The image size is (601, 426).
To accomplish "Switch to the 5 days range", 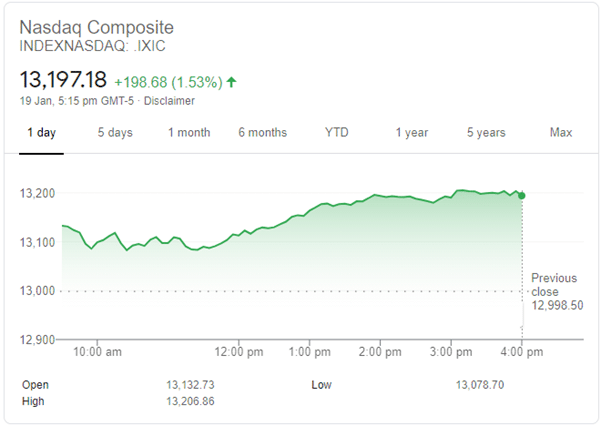I will 115,133.
